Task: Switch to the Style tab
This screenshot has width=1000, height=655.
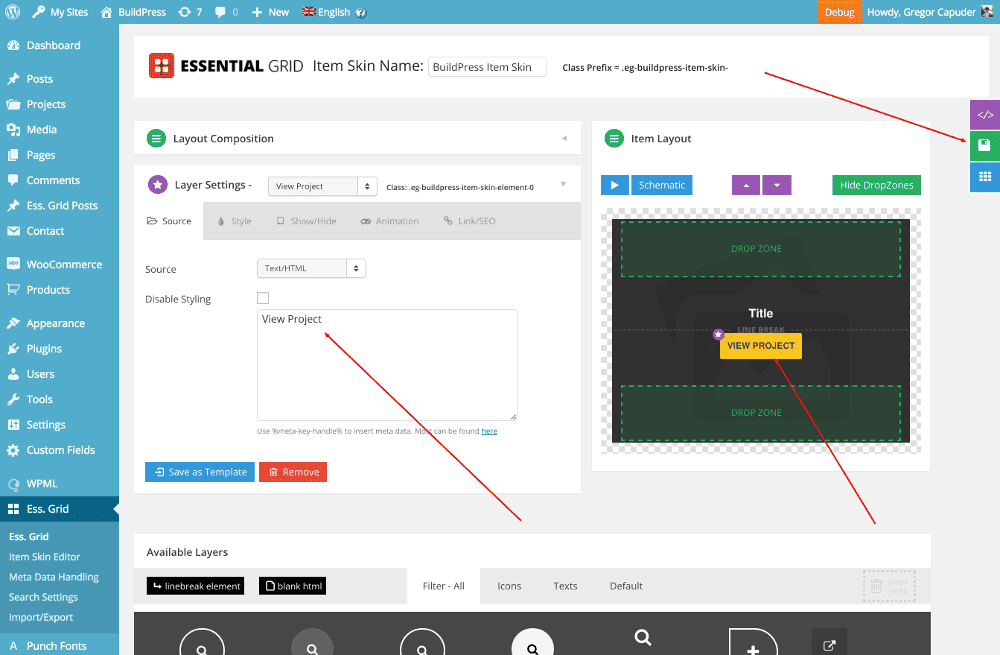Action: (234, 221)
